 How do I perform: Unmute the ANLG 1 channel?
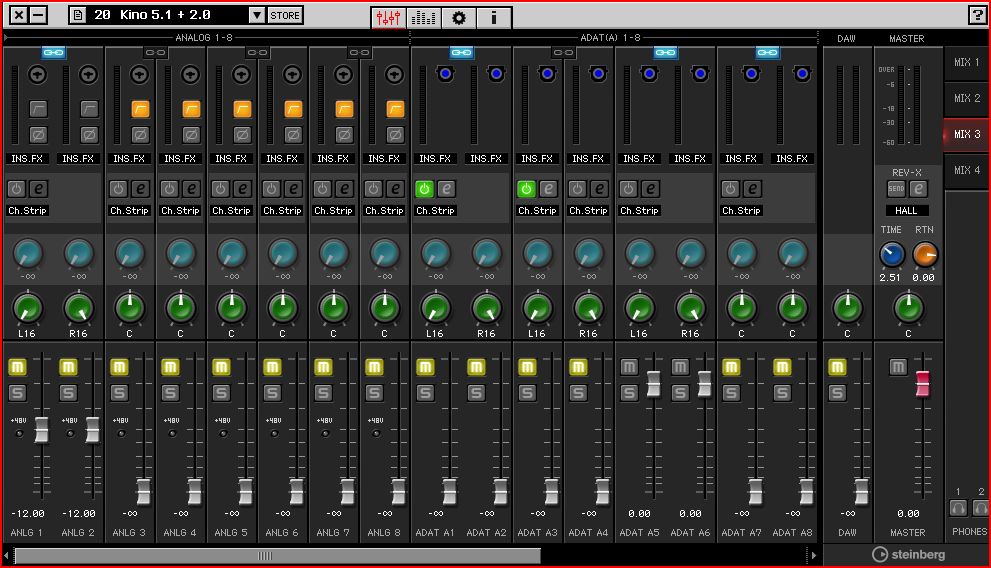[17, 367]
